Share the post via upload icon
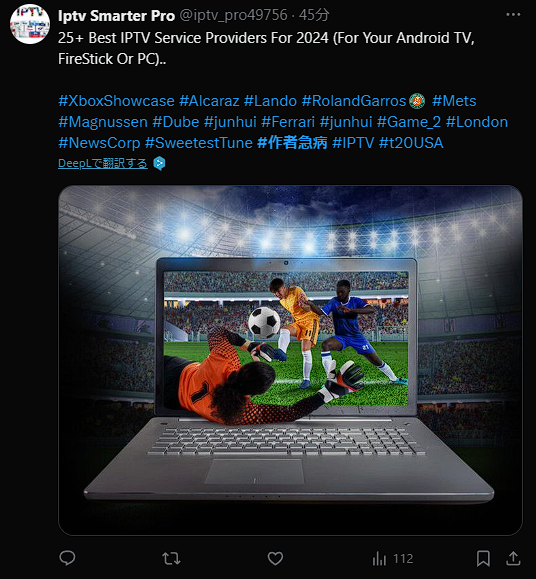 click(x=513, y=558)
